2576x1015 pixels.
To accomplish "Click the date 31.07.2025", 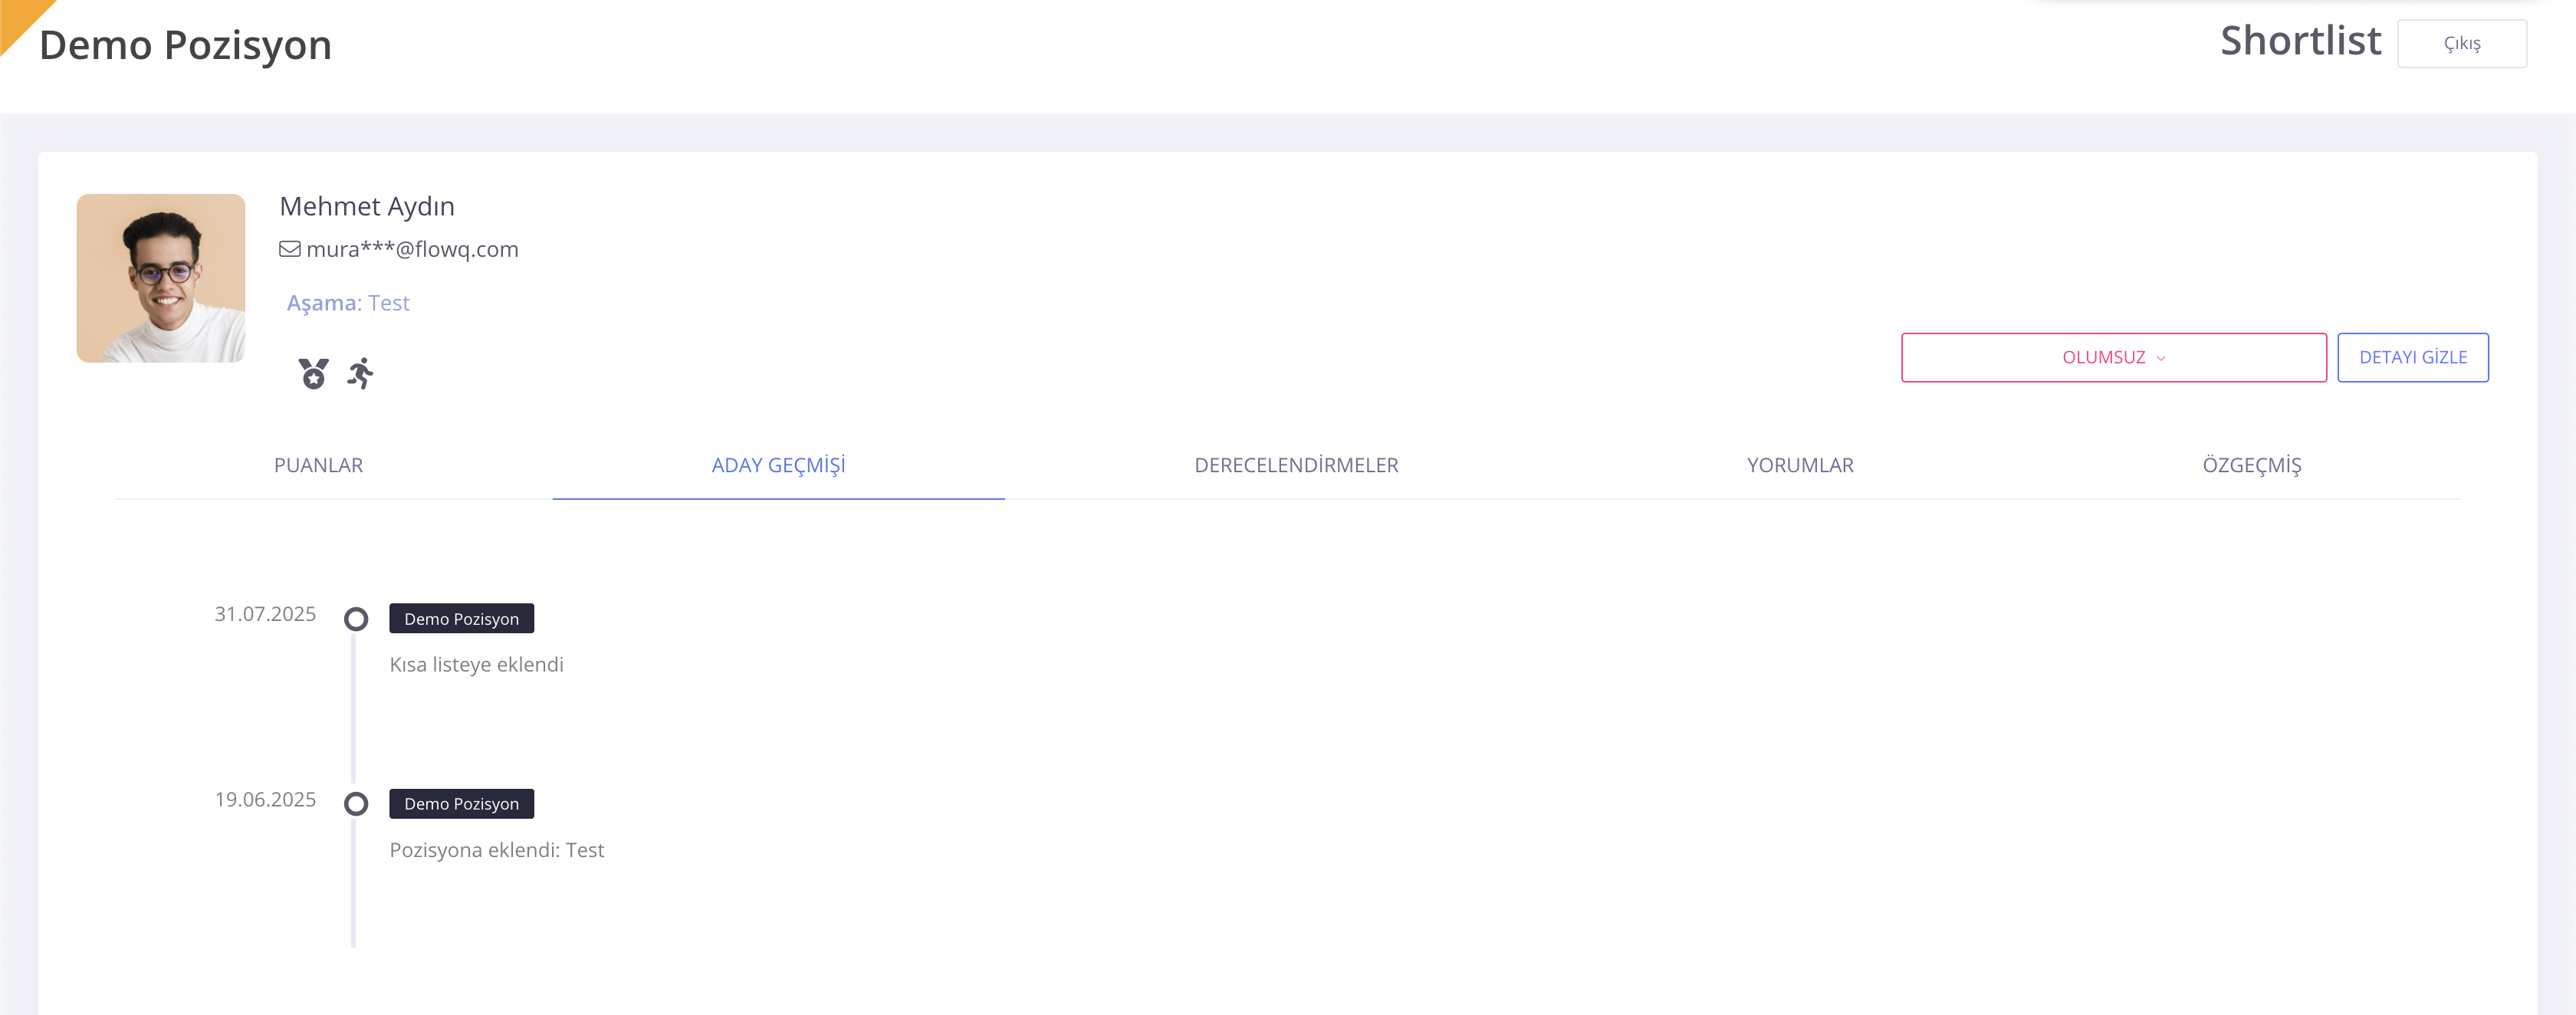I will [x=265, y=614].
